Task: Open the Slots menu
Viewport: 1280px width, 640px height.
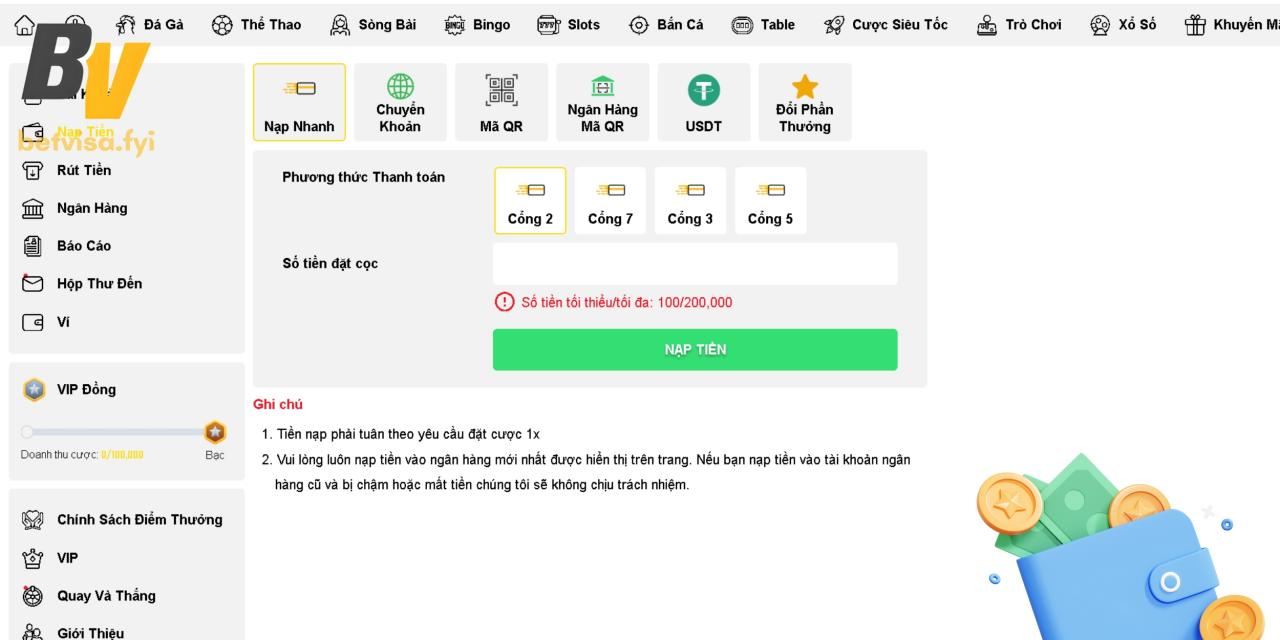Action: [569, 25]
